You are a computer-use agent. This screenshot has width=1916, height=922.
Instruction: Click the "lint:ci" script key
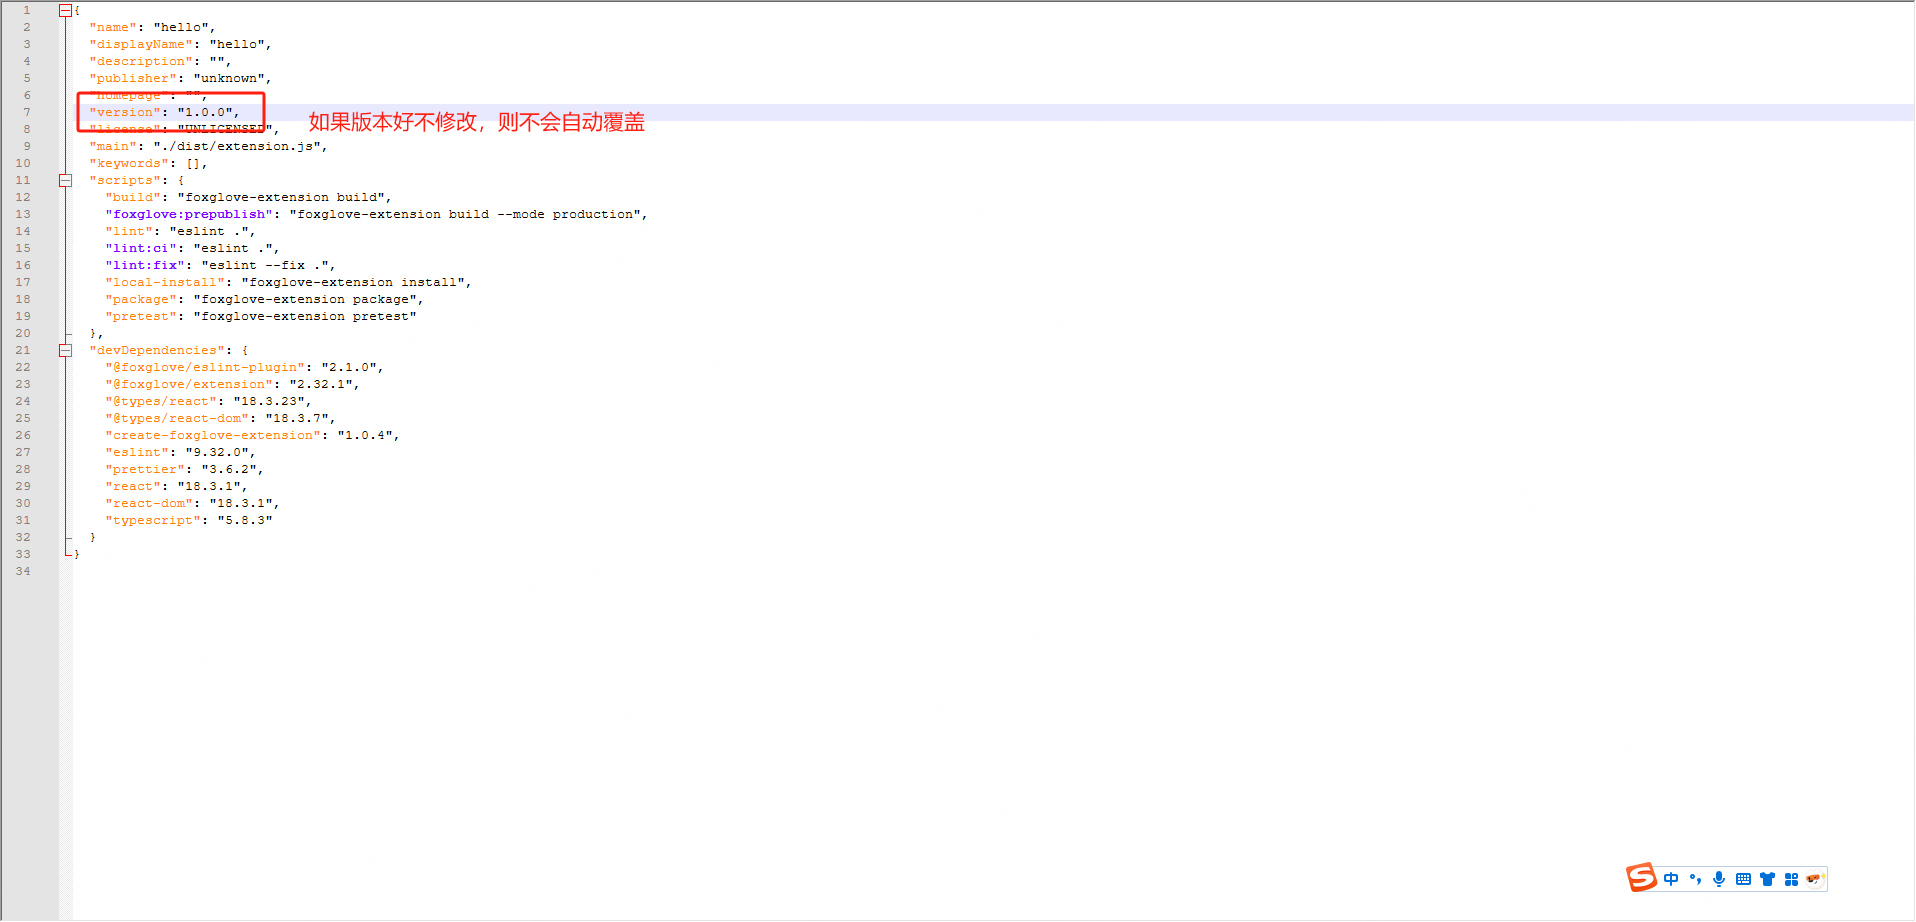pyautogui.click(x=141, y=248)
